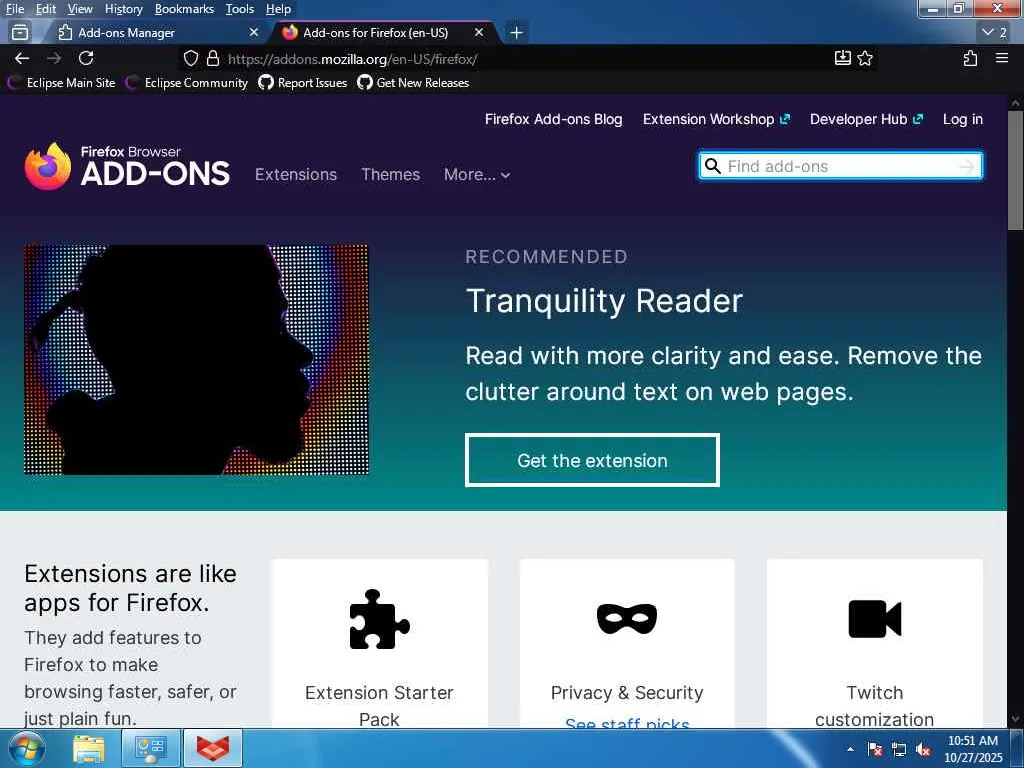The image size is (1024, 768).
Task: Click the Log in link
Action: (x=963, y=120)
